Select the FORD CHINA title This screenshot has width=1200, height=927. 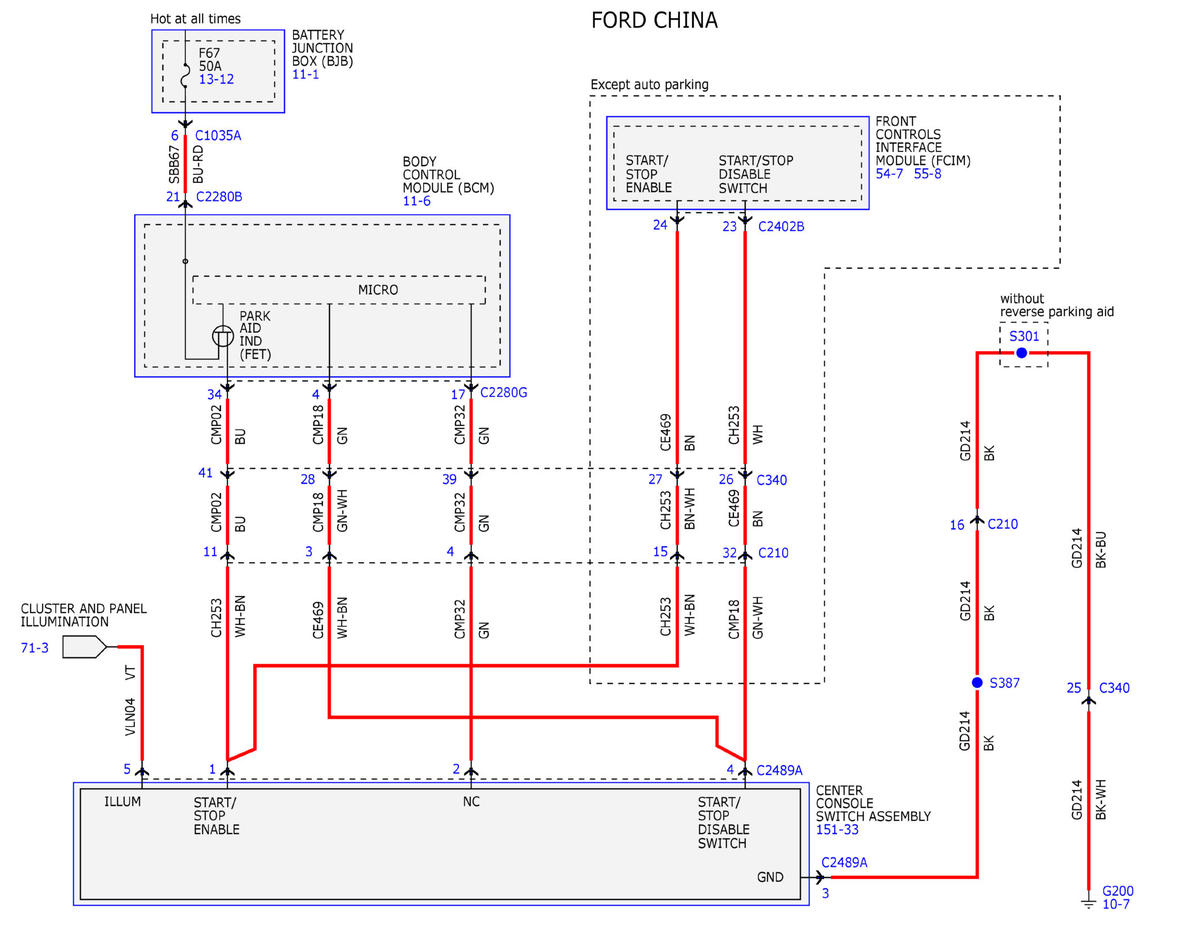[x=654, y=20]
